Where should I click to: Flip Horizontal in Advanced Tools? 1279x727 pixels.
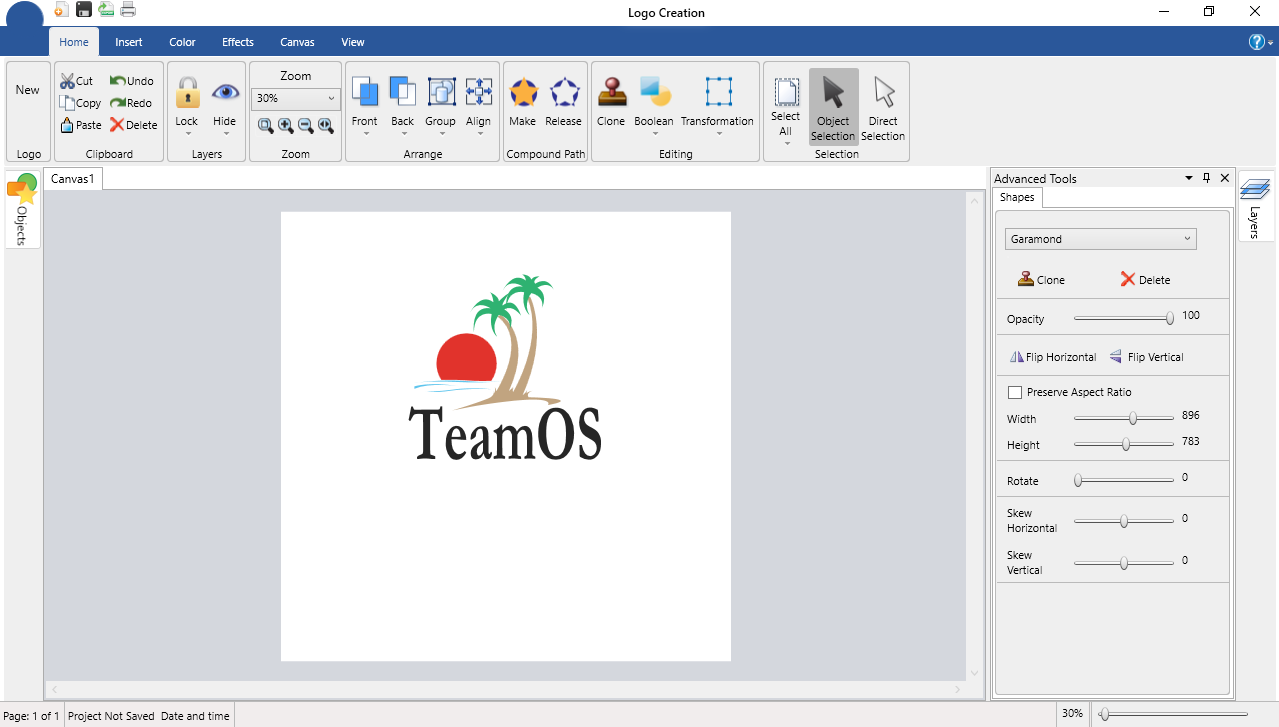(x=1053, y=357)
